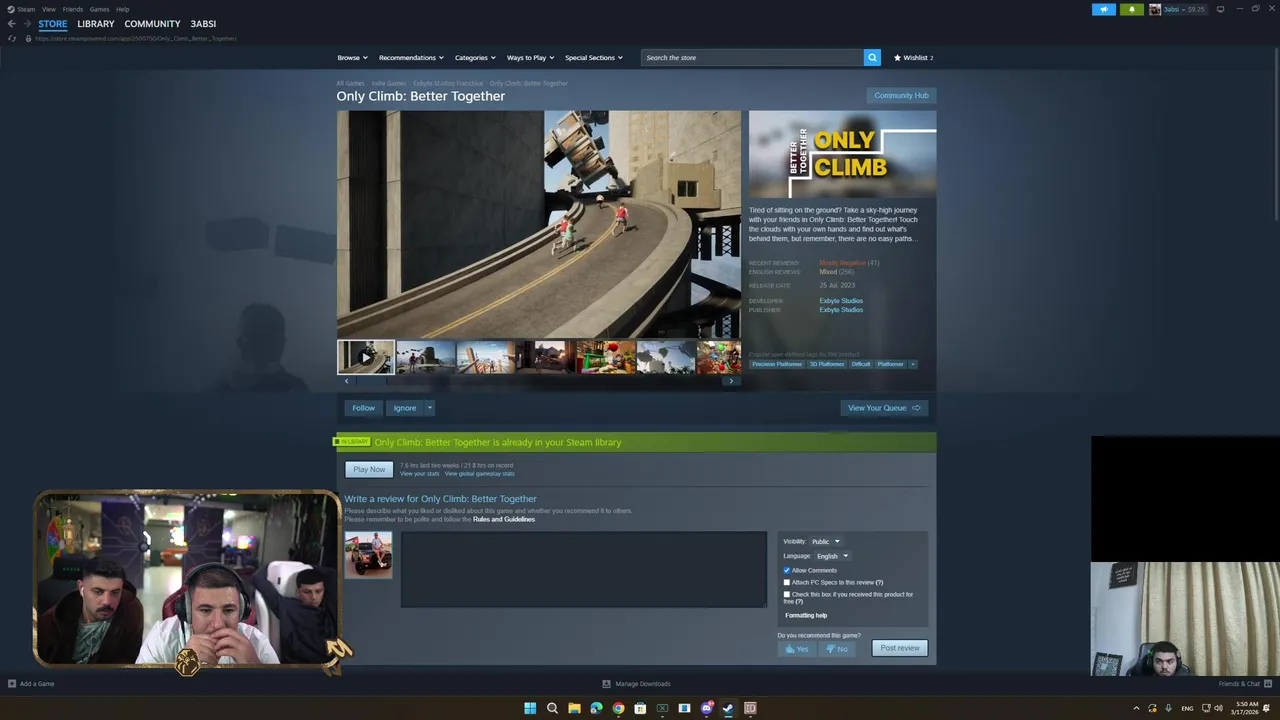Screen dimensions: 1280x720
Task: Open the Rules and Guidelines link
Action: (504, 519)
